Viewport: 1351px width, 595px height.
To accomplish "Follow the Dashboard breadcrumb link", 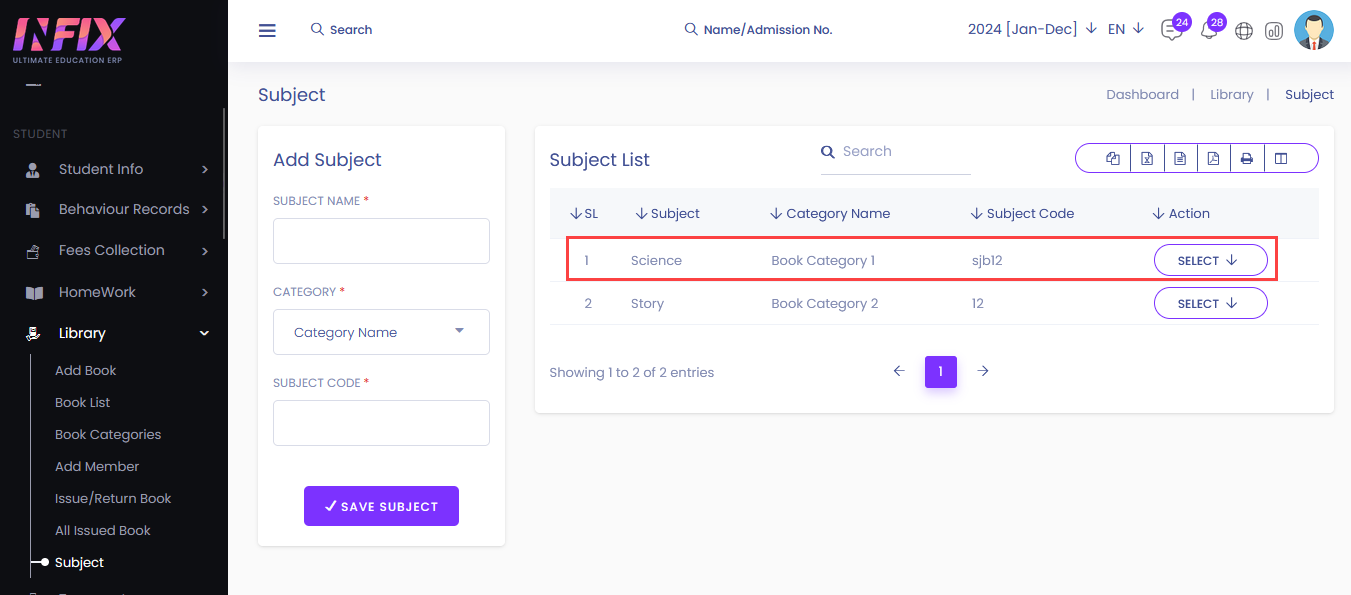I will 1142,94.
